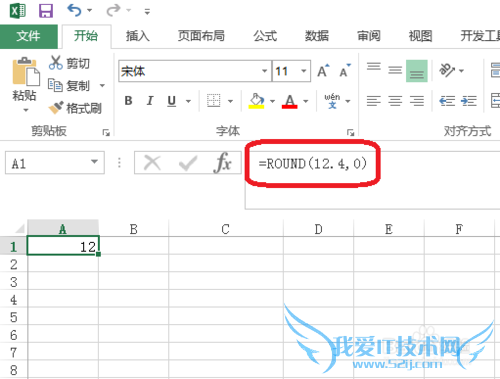Open the 复制 copy options dropdown arrow
500x379 pixels.
(102, 86)
